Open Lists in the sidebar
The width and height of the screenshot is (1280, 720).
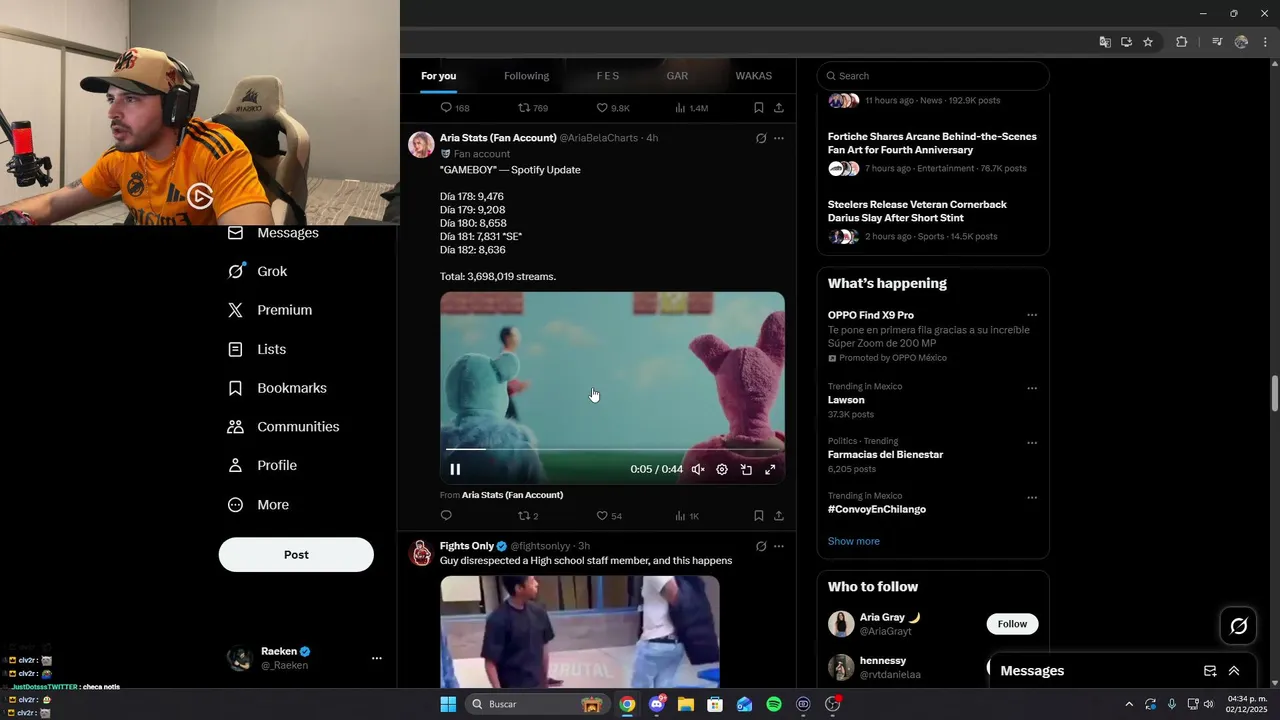click(x=257, y=349)
